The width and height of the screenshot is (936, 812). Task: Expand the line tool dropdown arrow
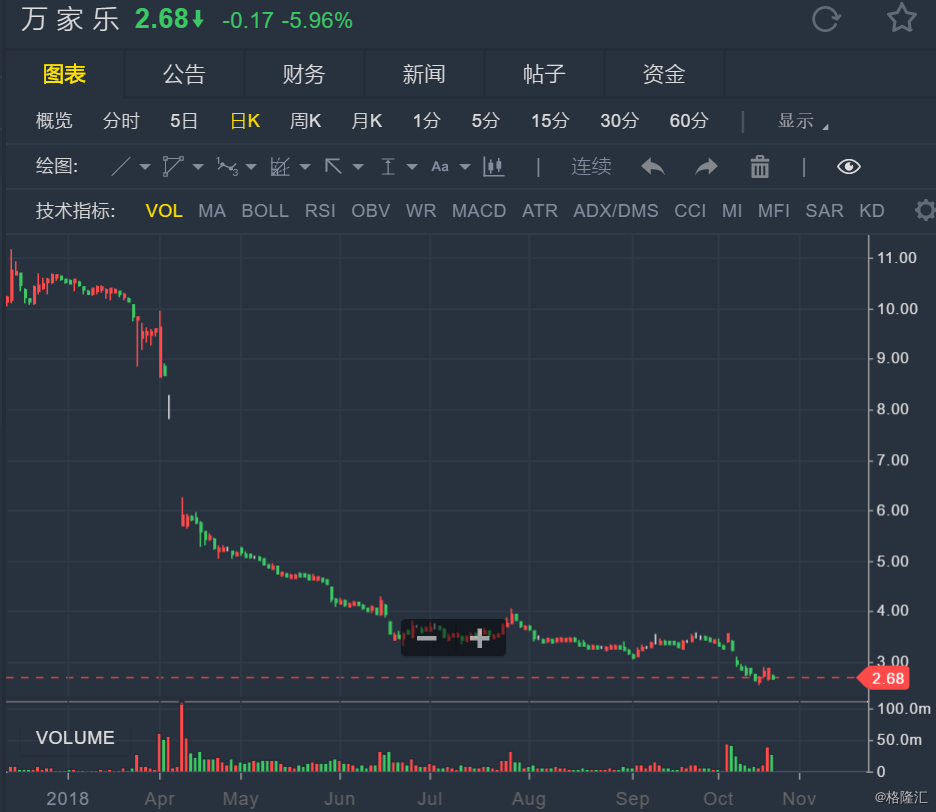click(145, 167)
